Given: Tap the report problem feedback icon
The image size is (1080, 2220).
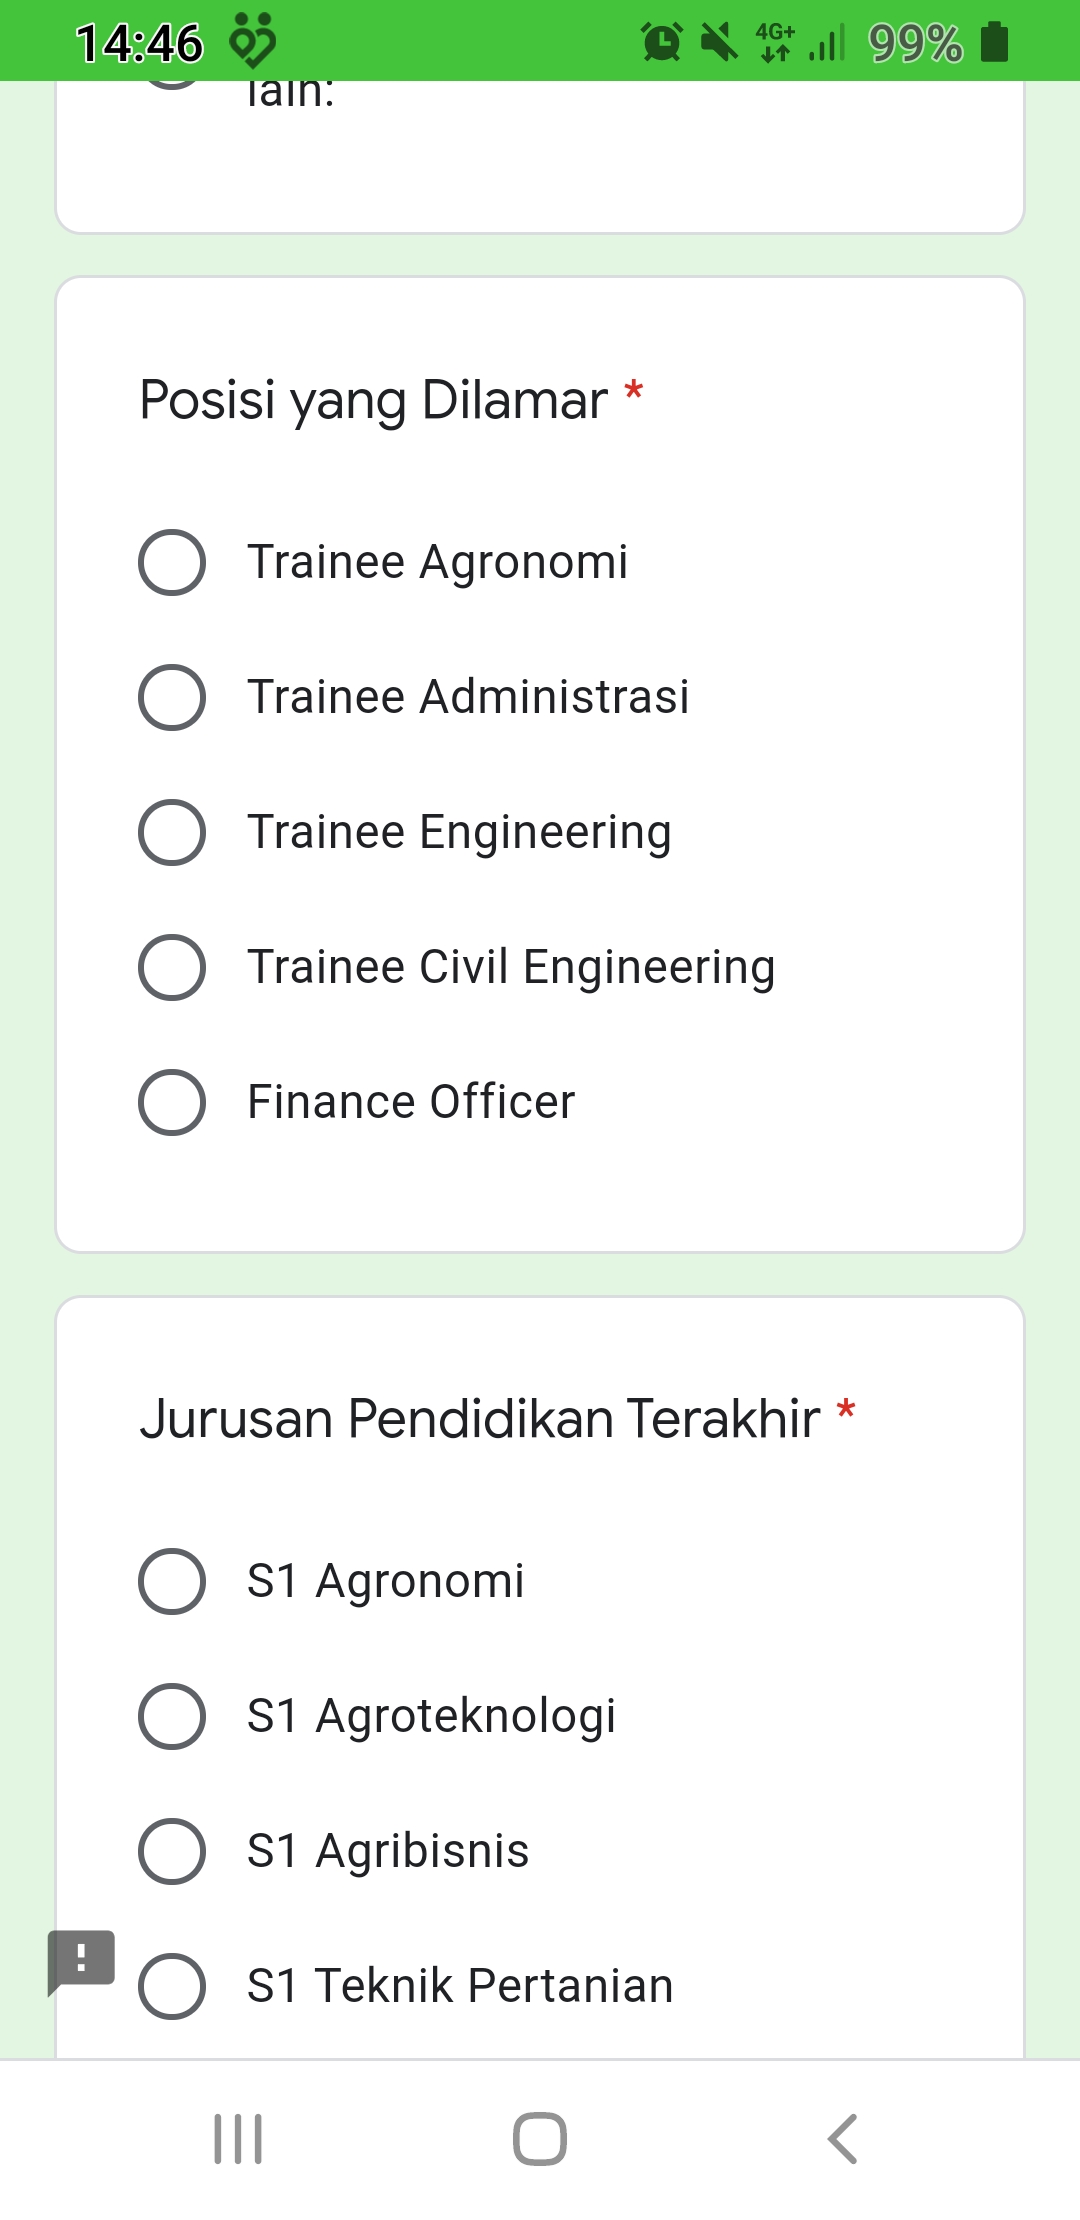Looking at the screenshot, I should pyautogui.click(x=81, y=1958).
